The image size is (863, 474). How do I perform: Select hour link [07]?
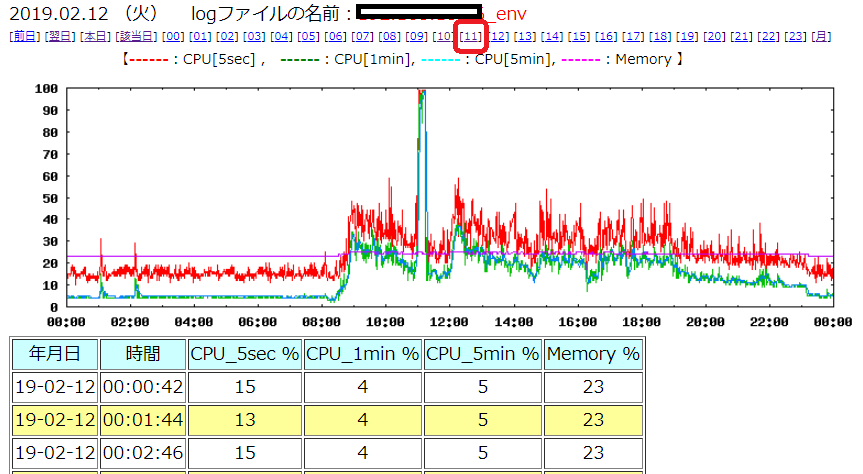362,36
